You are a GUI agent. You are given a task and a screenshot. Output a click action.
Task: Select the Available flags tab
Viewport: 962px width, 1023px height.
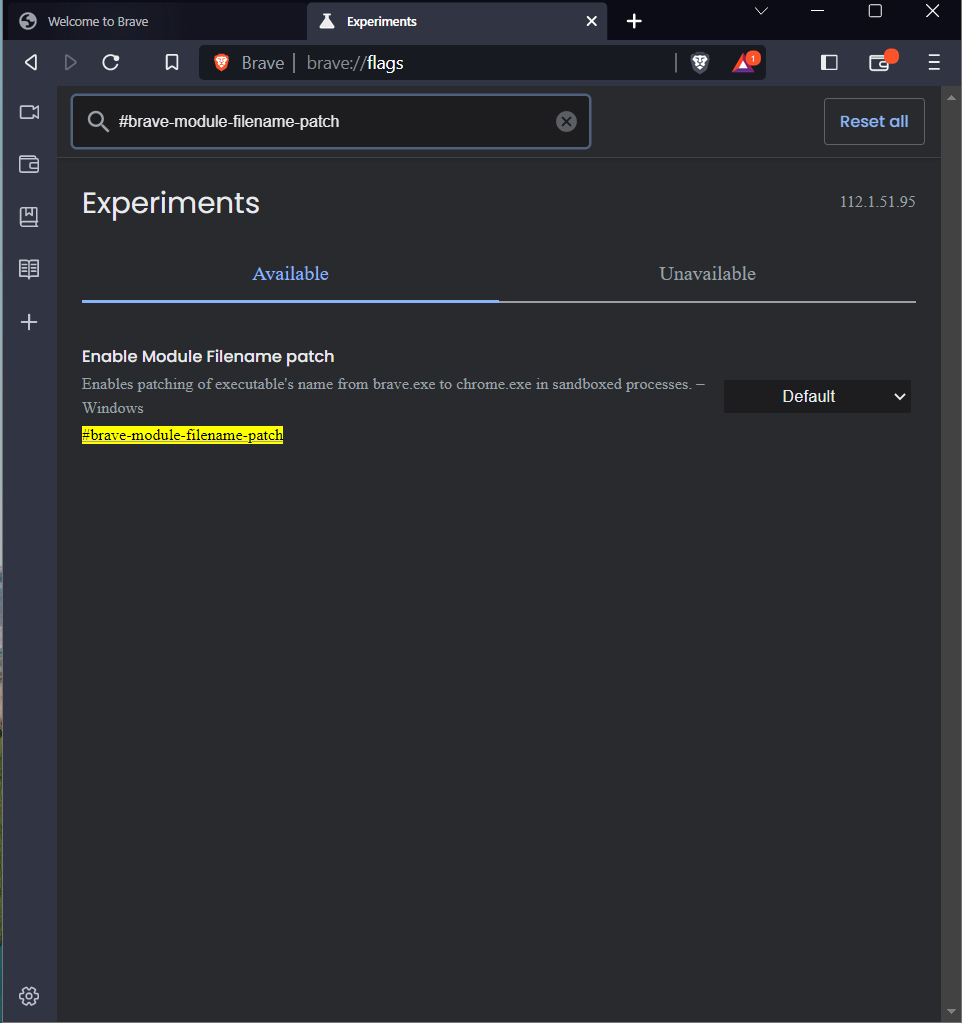pyautogui.click(x=290, y=273)
